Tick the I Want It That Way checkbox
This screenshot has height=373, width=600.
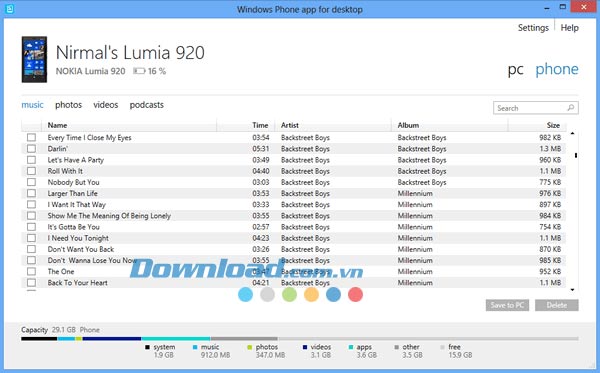31,204
